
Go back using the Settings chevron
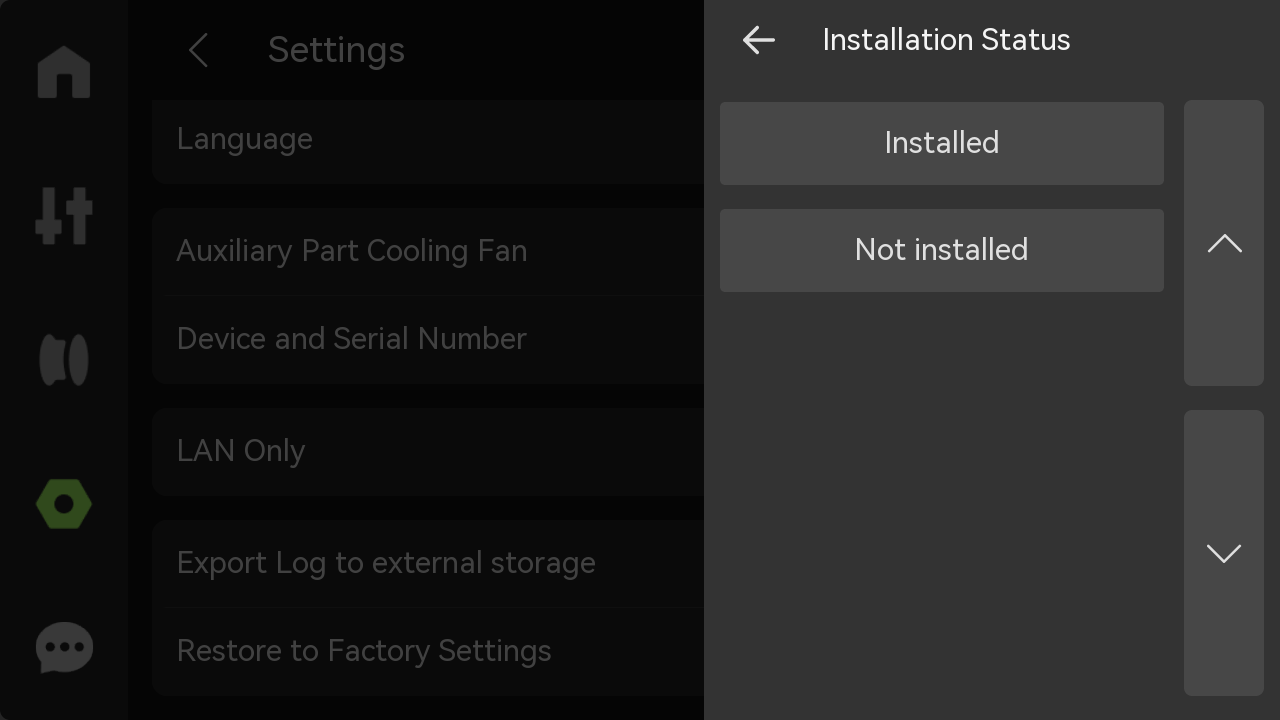[x=198, y=50]
